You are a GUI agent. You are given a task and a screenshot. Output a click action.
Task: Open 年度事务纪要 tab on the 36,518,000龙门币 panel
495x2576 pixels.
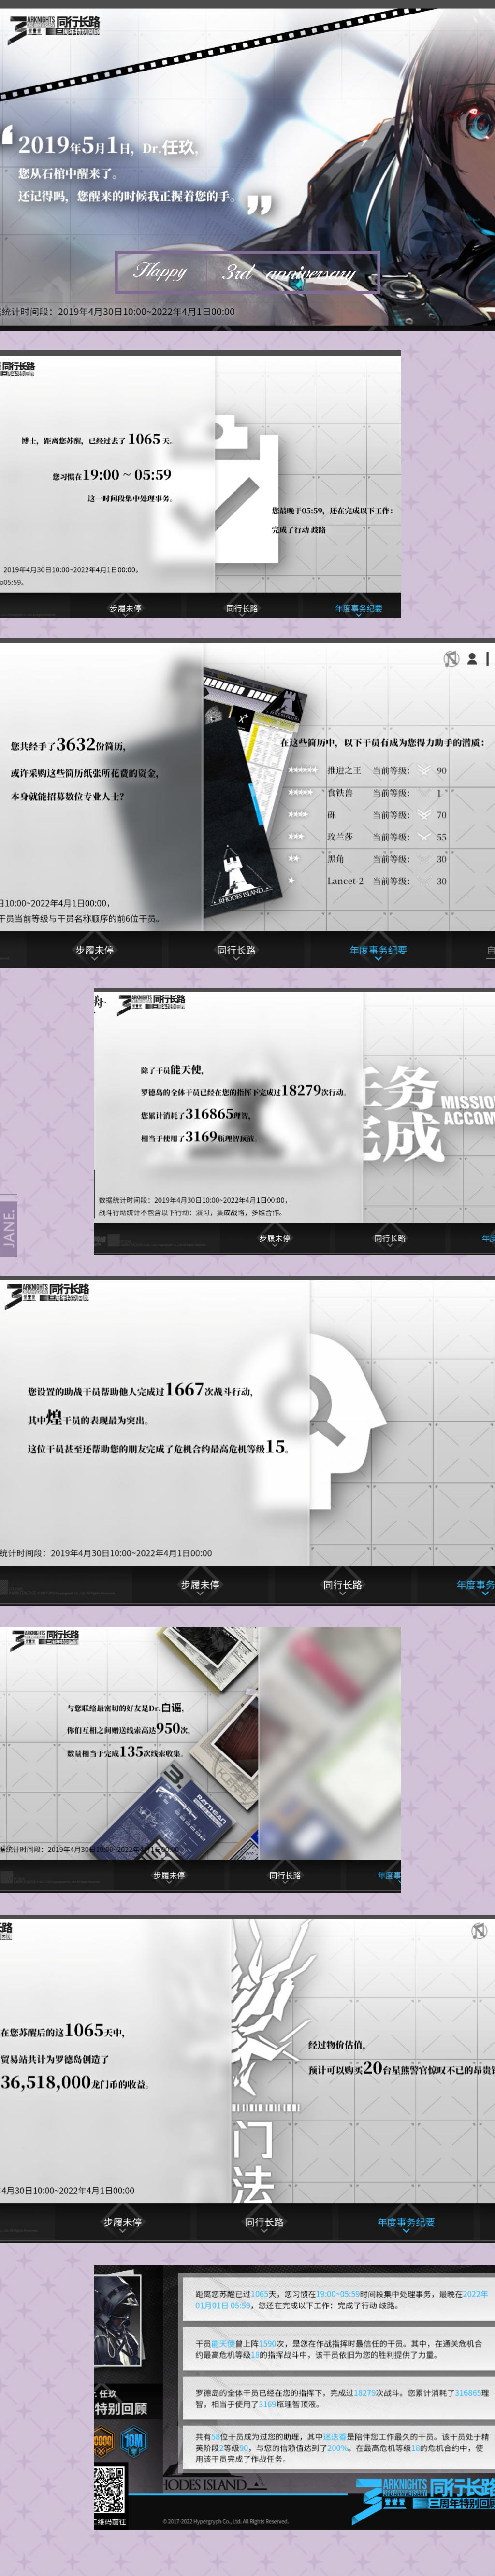(406, 2222)
